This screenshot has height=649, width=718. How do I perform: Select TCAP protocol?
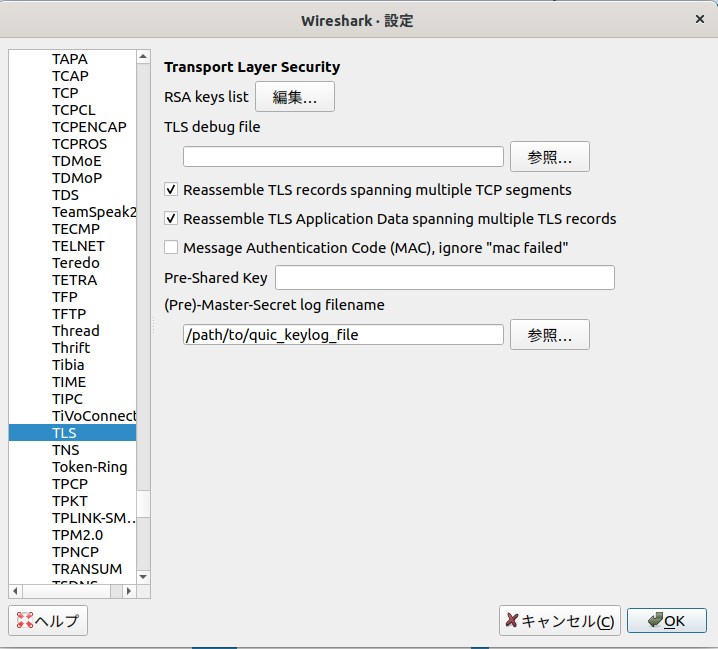pos(70,76)
